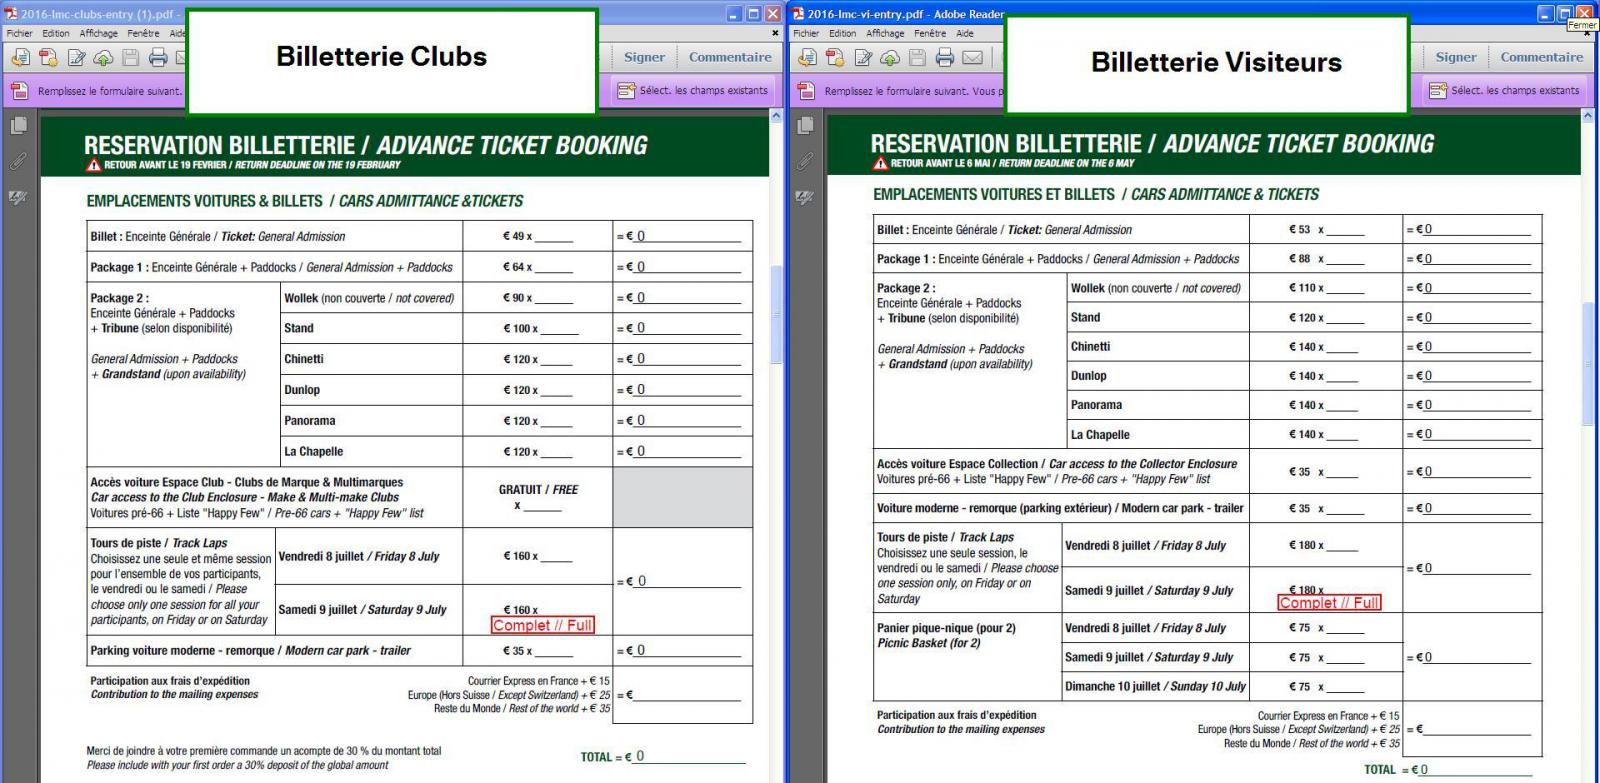Click the save diskette icon in vi-entry window
Screen dimensions: 1600x783
918,58
